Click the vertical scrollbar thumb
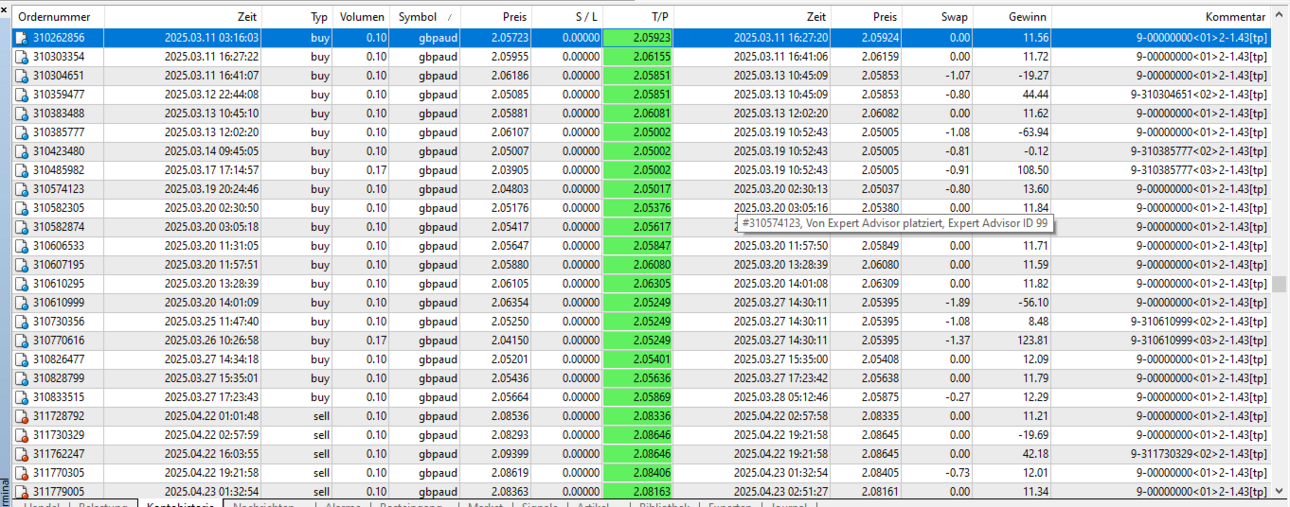The image size is (1290, 507). point(1279,284)
